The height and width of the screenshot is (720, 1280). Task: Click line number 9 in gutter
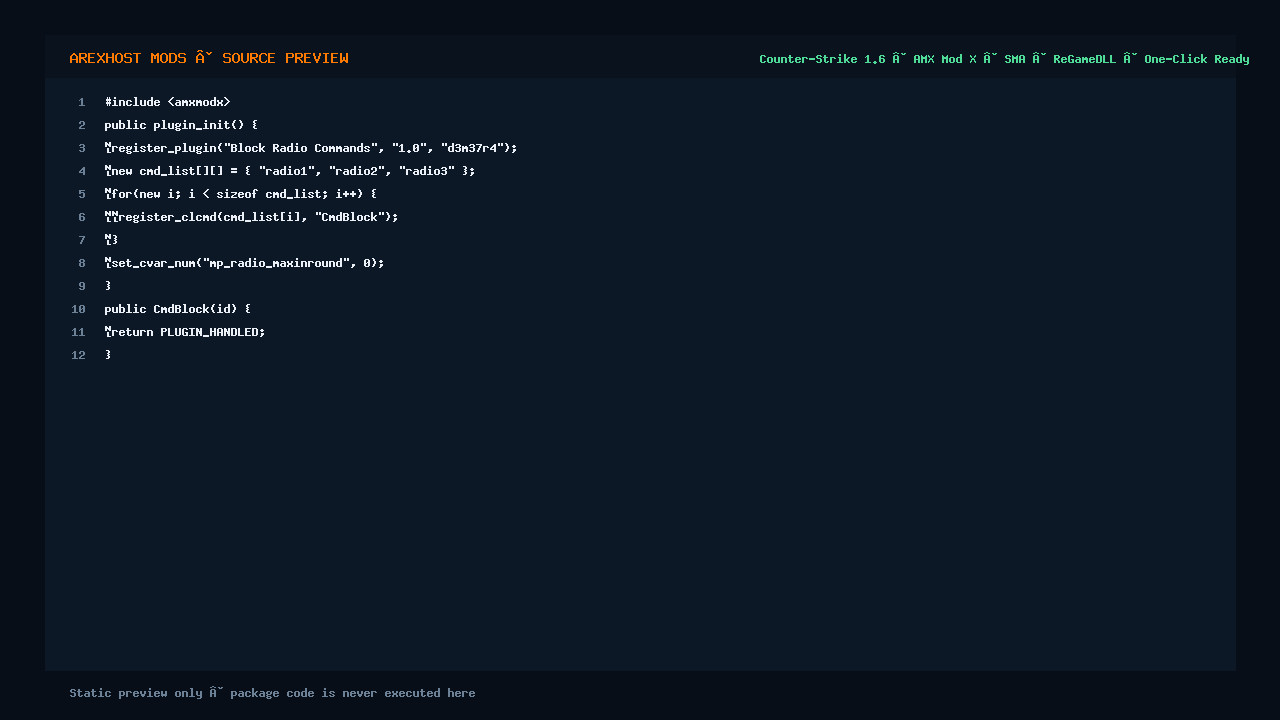[82, 286]
